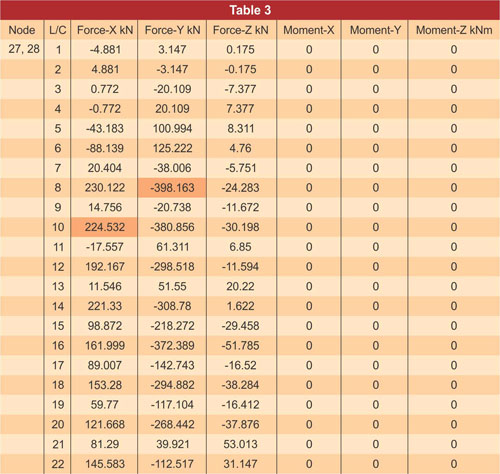Select the Node column header
This screenshot has height=474, width=500.
point(22,30)
